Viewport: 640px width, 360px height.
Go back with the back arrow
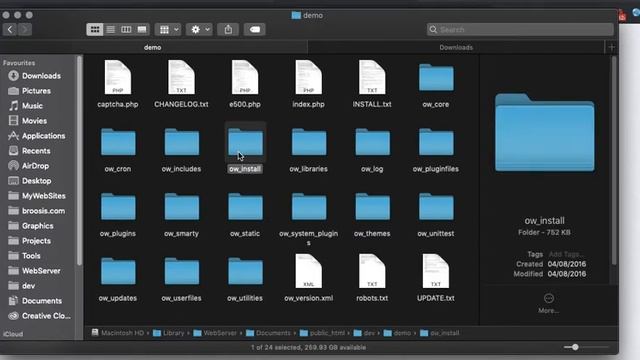[x=10, y=29]
